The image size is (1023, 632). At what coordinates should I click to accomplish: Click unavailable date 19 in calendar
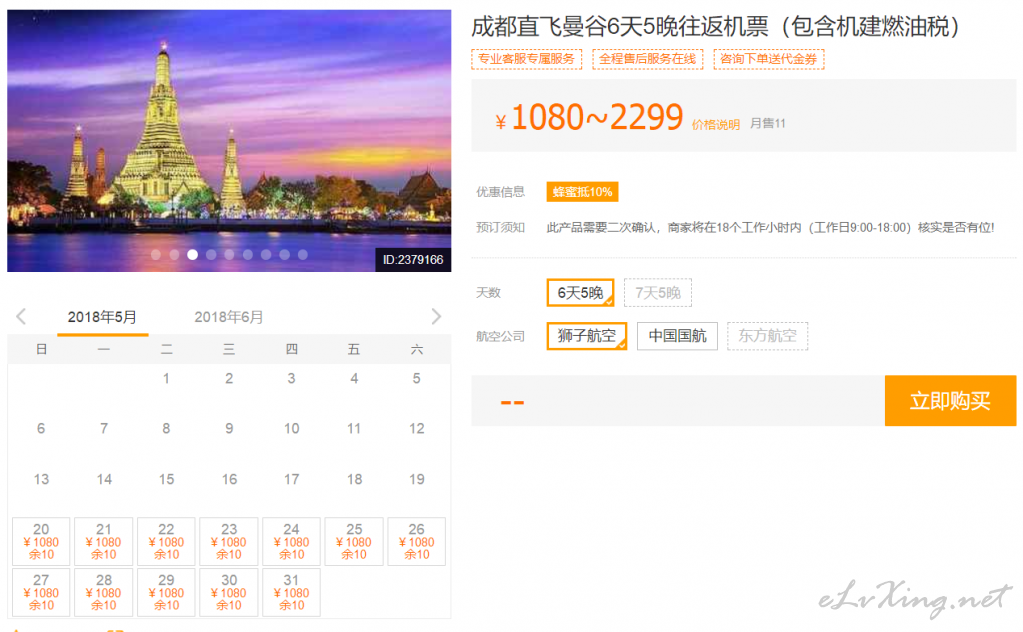pyautogui.click(x=417, y=479)
